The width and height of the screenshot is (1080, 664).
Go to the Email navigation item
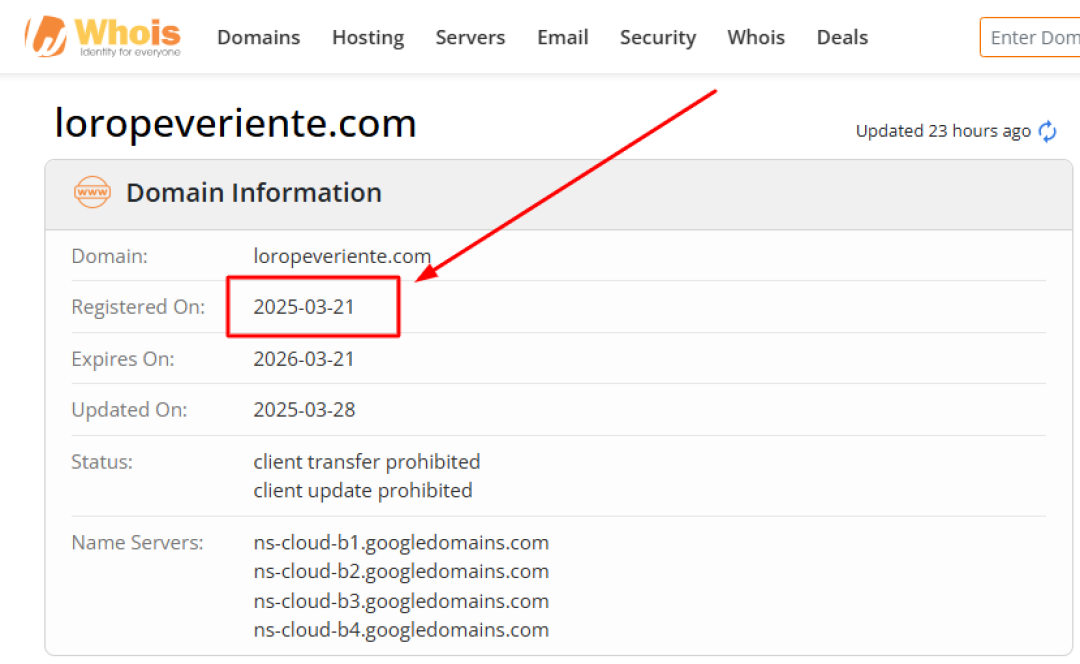(x=562, y=37)
